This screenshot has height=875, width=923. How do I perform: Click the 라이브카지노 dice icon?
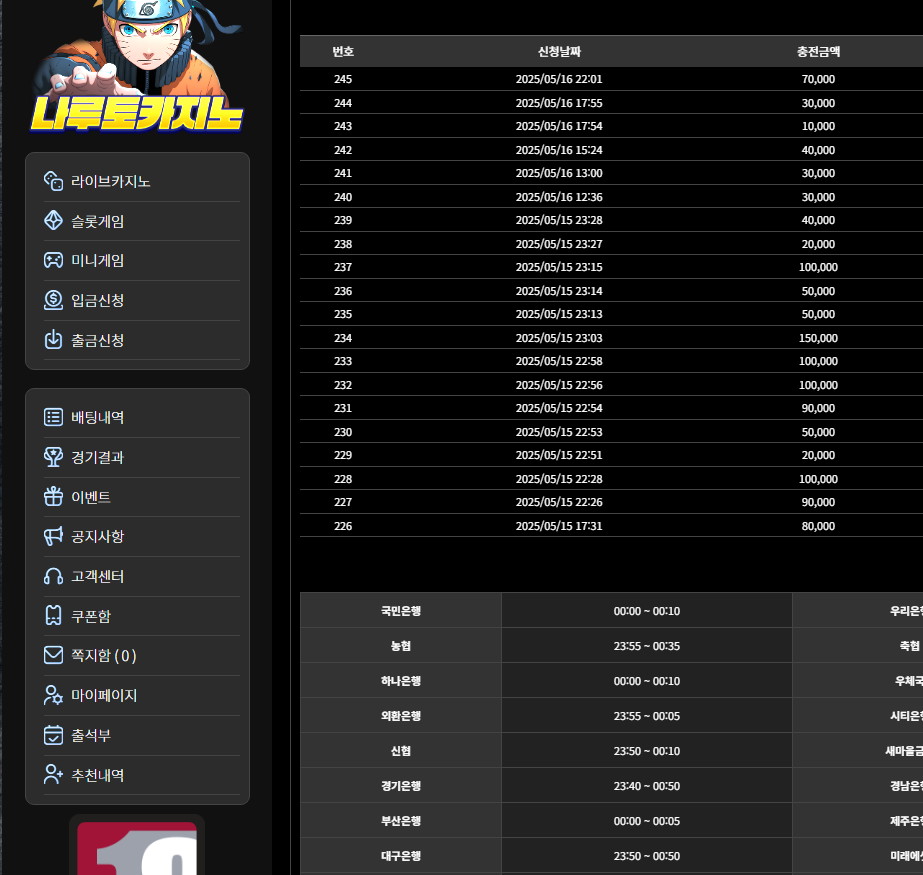(x=54, y=181)
